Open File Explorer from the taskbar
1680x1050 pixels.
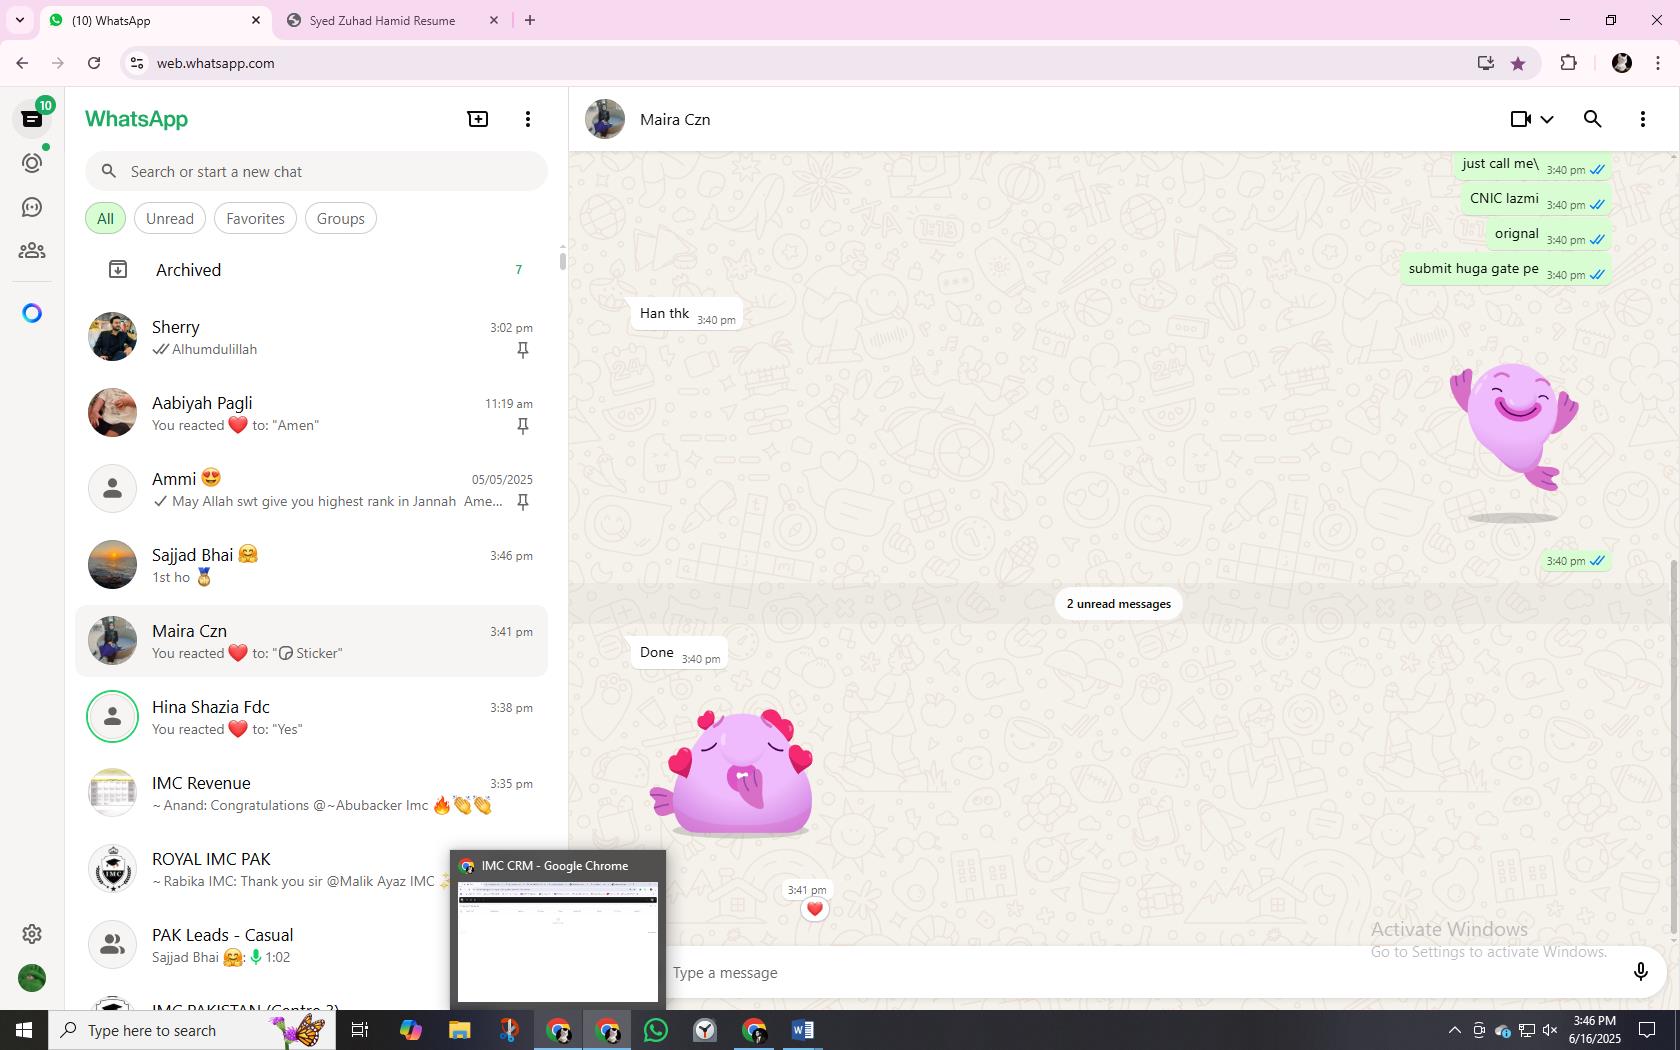[459, 1030]
